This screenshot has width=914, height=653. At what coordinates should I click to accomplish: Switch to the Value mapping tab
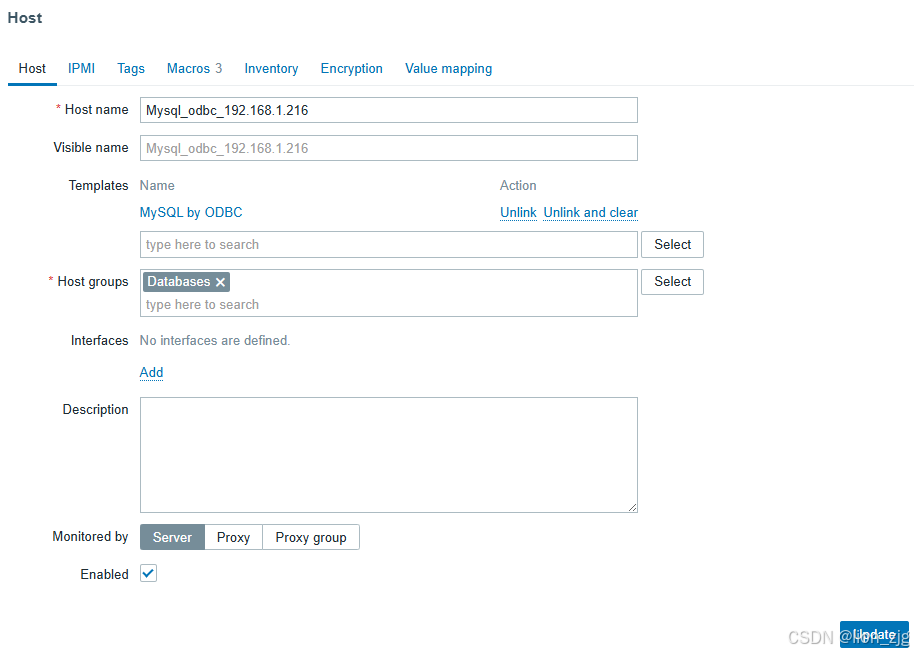(448, 68)
